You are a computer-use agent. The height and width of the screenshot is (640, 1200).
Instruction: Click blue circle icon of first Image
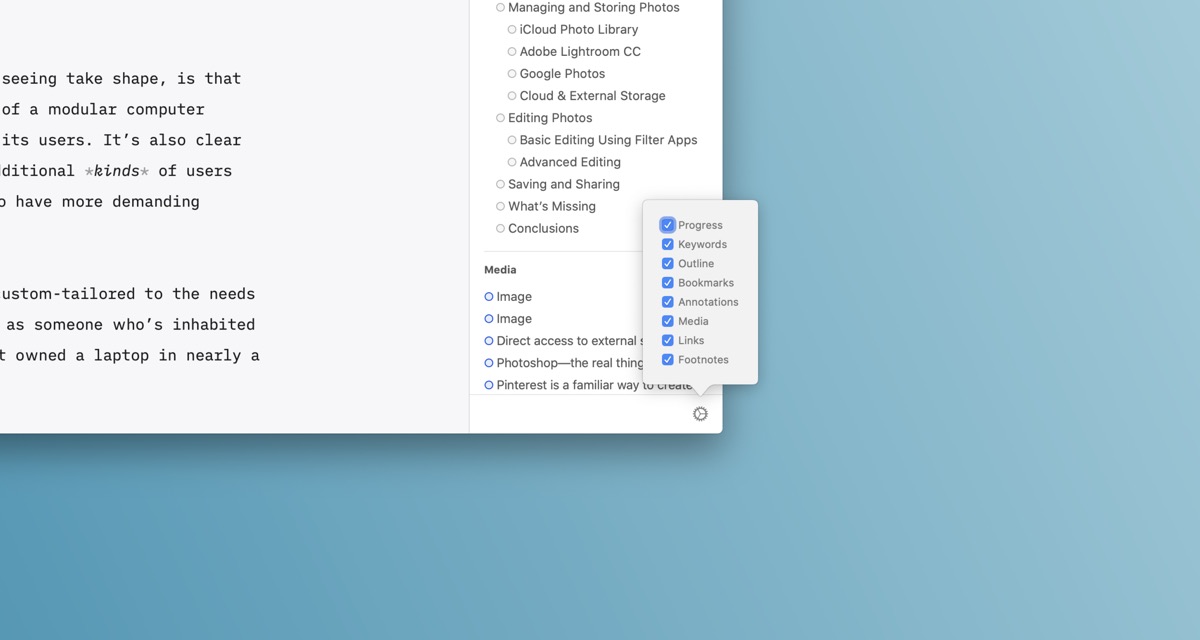tap(489, 297)
